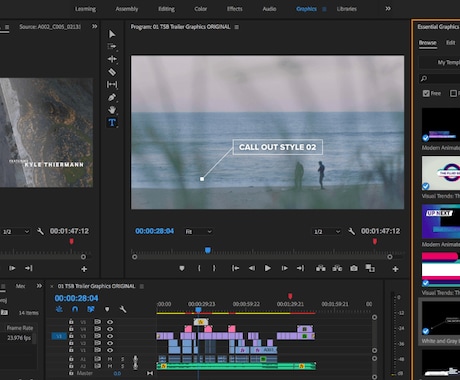Choose the Track Select Forward tool
The width and height of the screenshot is (460, 380).
112,46
